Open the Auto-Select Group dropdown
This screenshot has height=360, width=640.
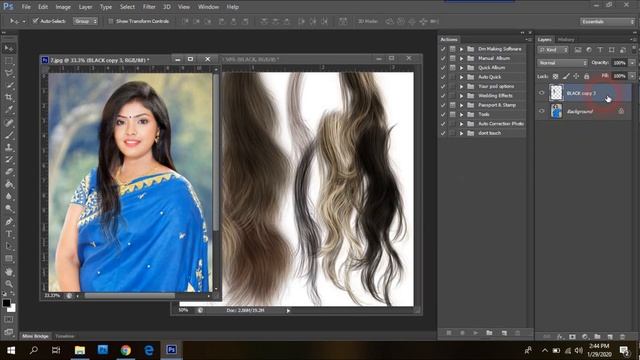pyautogui.click(x=85, y=21)
